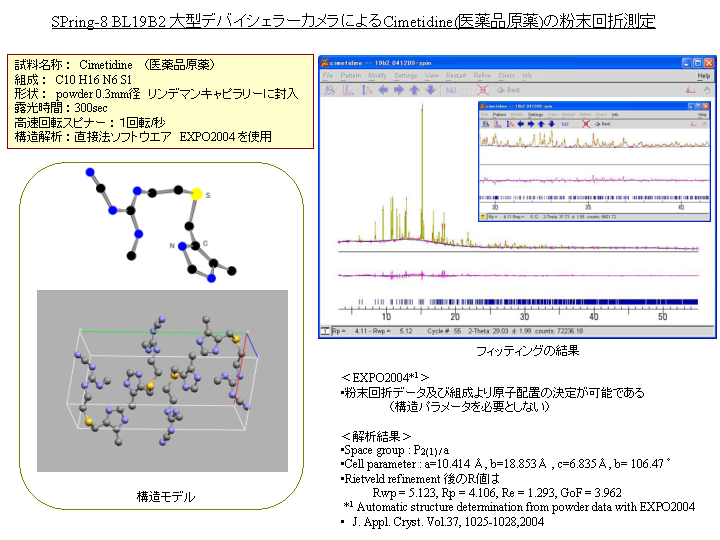Click '2-Theta: 37.73' in the inset status bar

tap(558, 217)
